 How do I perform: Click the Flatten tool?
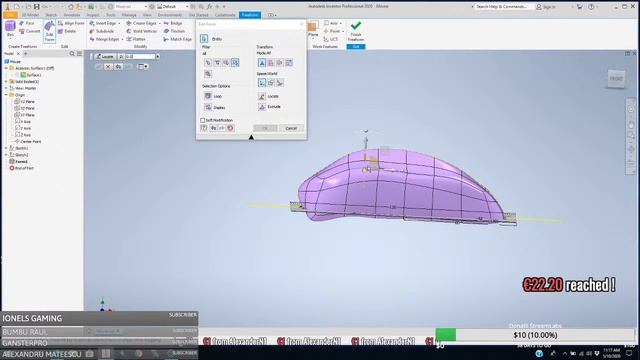(x=136, y=39)
